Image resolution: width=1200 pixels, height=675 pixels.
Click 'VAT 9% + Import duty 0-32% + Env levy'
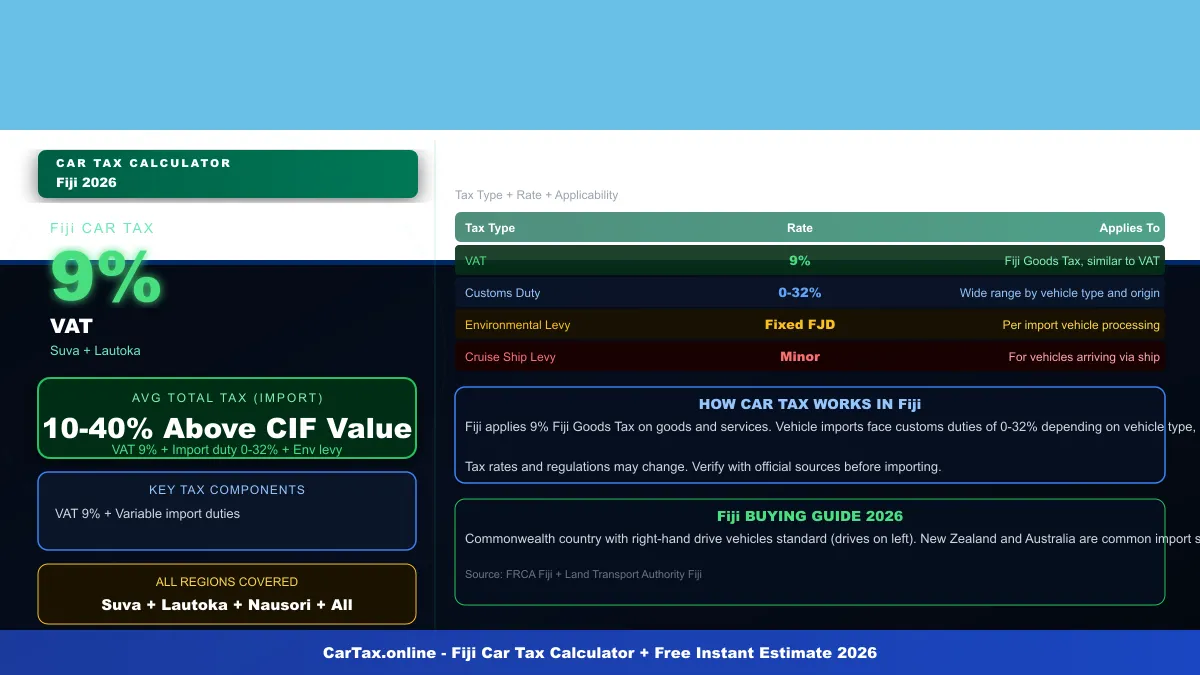[227, 450]
